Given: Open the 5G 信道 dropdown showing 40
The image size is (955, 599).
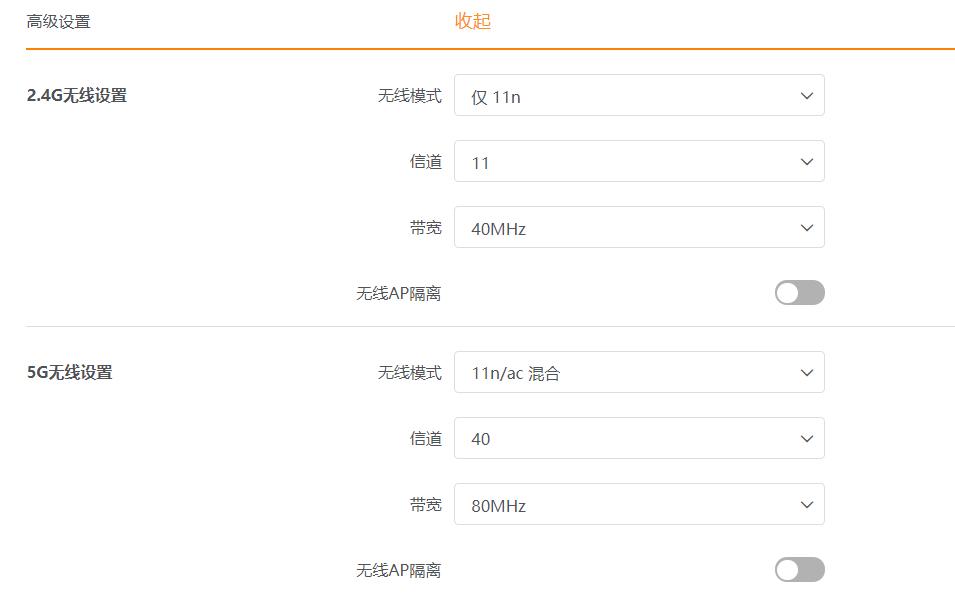Looking at the screenshot, I should pyautogui.click(x=639, y=438).
